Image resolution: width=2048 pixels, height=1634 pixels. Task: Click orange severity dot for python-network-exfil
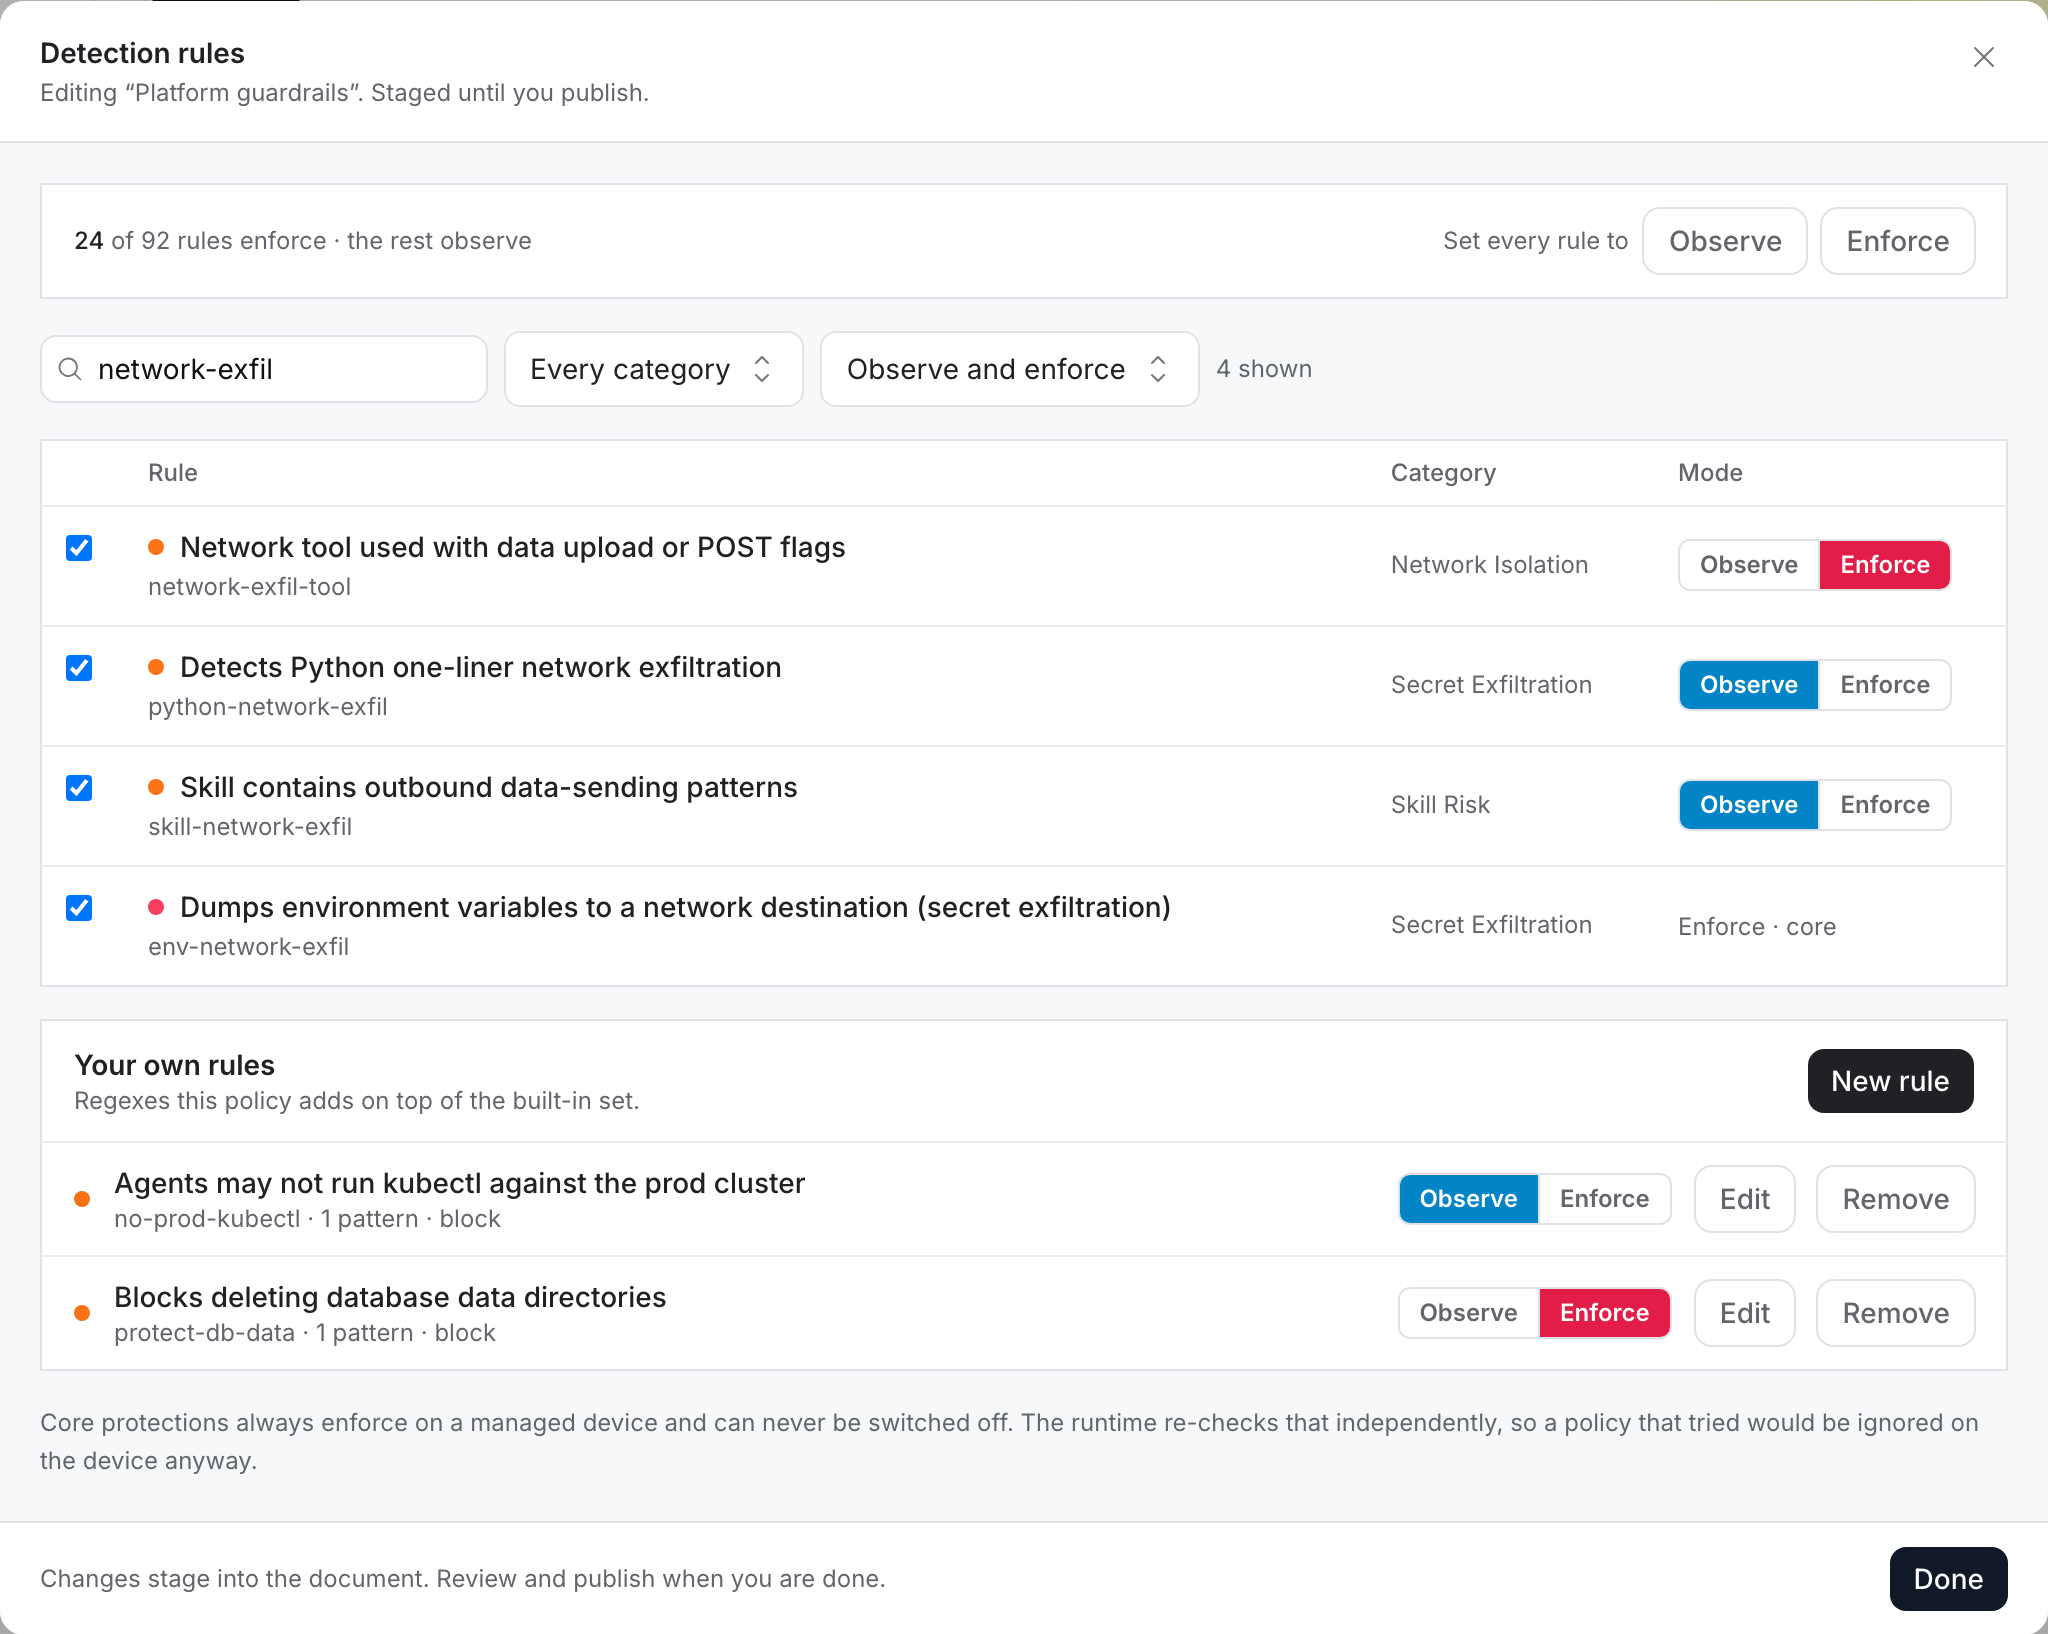(x=156, y=667)
